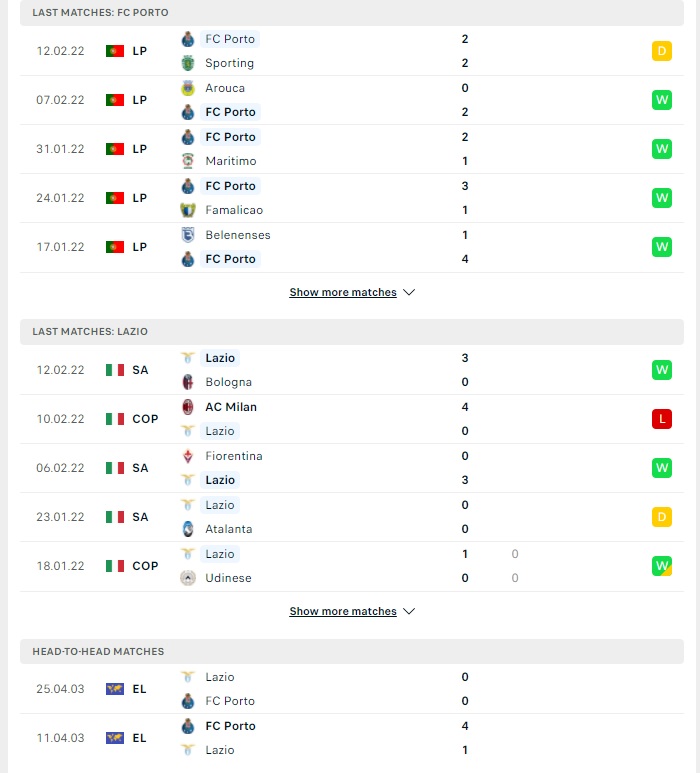Click the Arouca team crest
The height and width of the screenshot is (773, 700).
coord(188,88)
